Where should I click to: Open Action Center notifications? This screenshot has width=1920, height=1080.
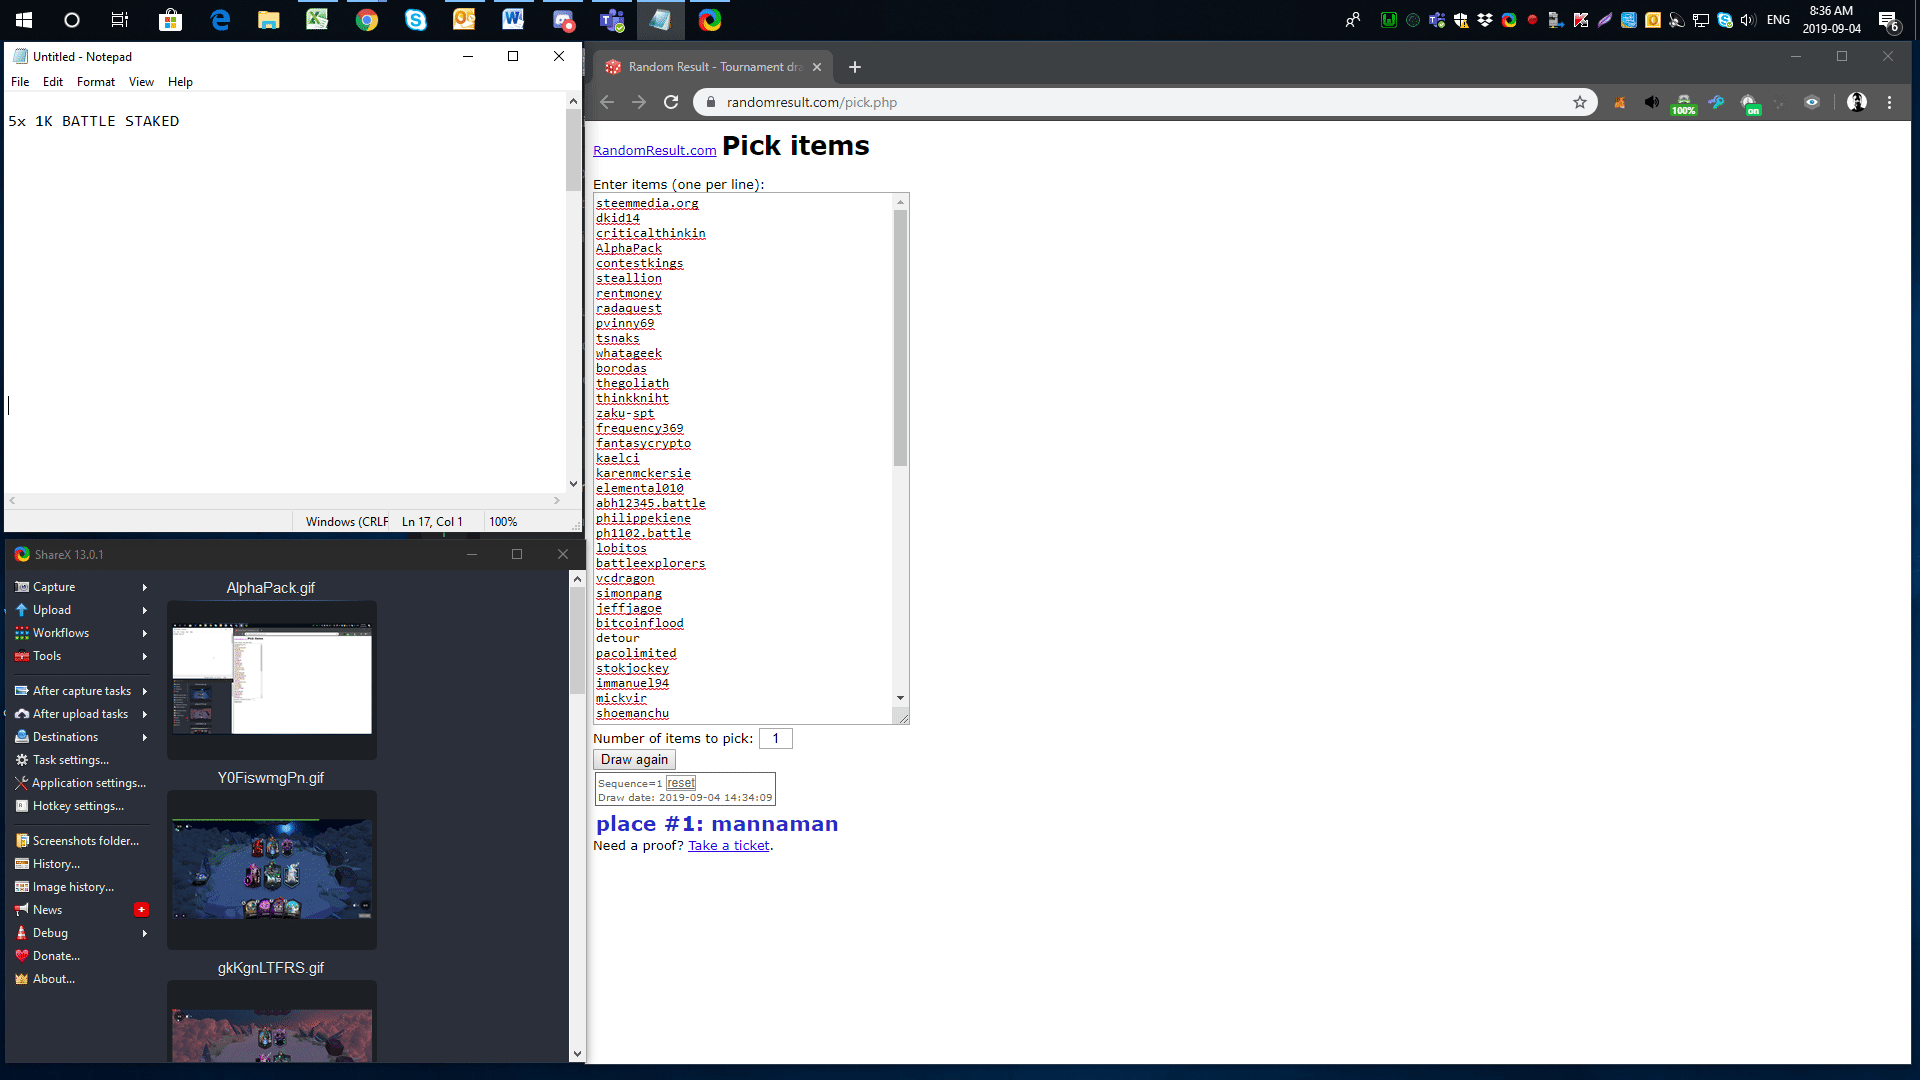[1888, 20]
